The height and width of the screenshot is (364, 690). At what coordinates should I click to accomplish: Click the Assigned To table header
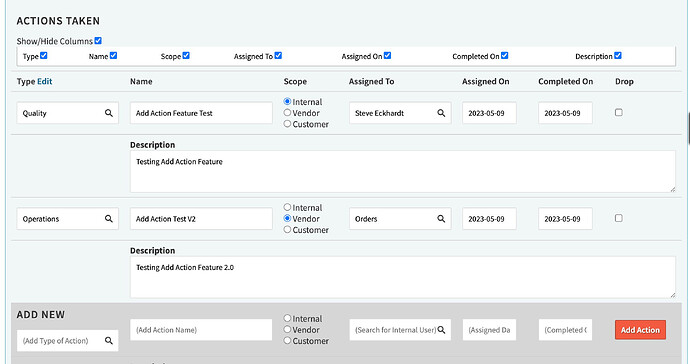[371, 81]
